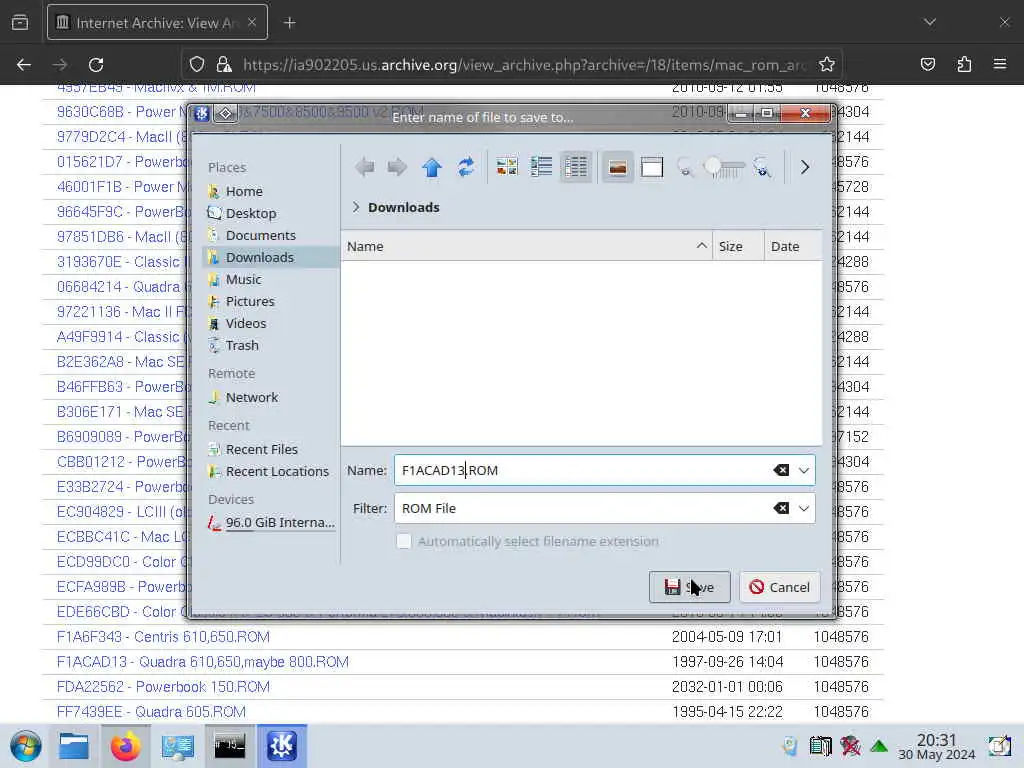This screenshot has width=1024, height=768.
Task: Open Powerbook 150.ROM link
Action: [163, 687]
